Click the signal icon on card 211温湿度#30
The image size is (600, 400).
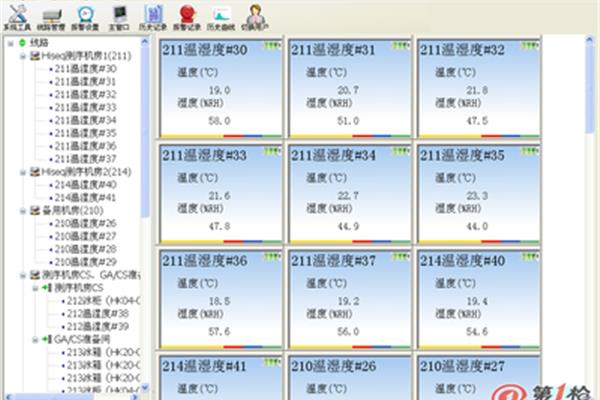[272, 46]
